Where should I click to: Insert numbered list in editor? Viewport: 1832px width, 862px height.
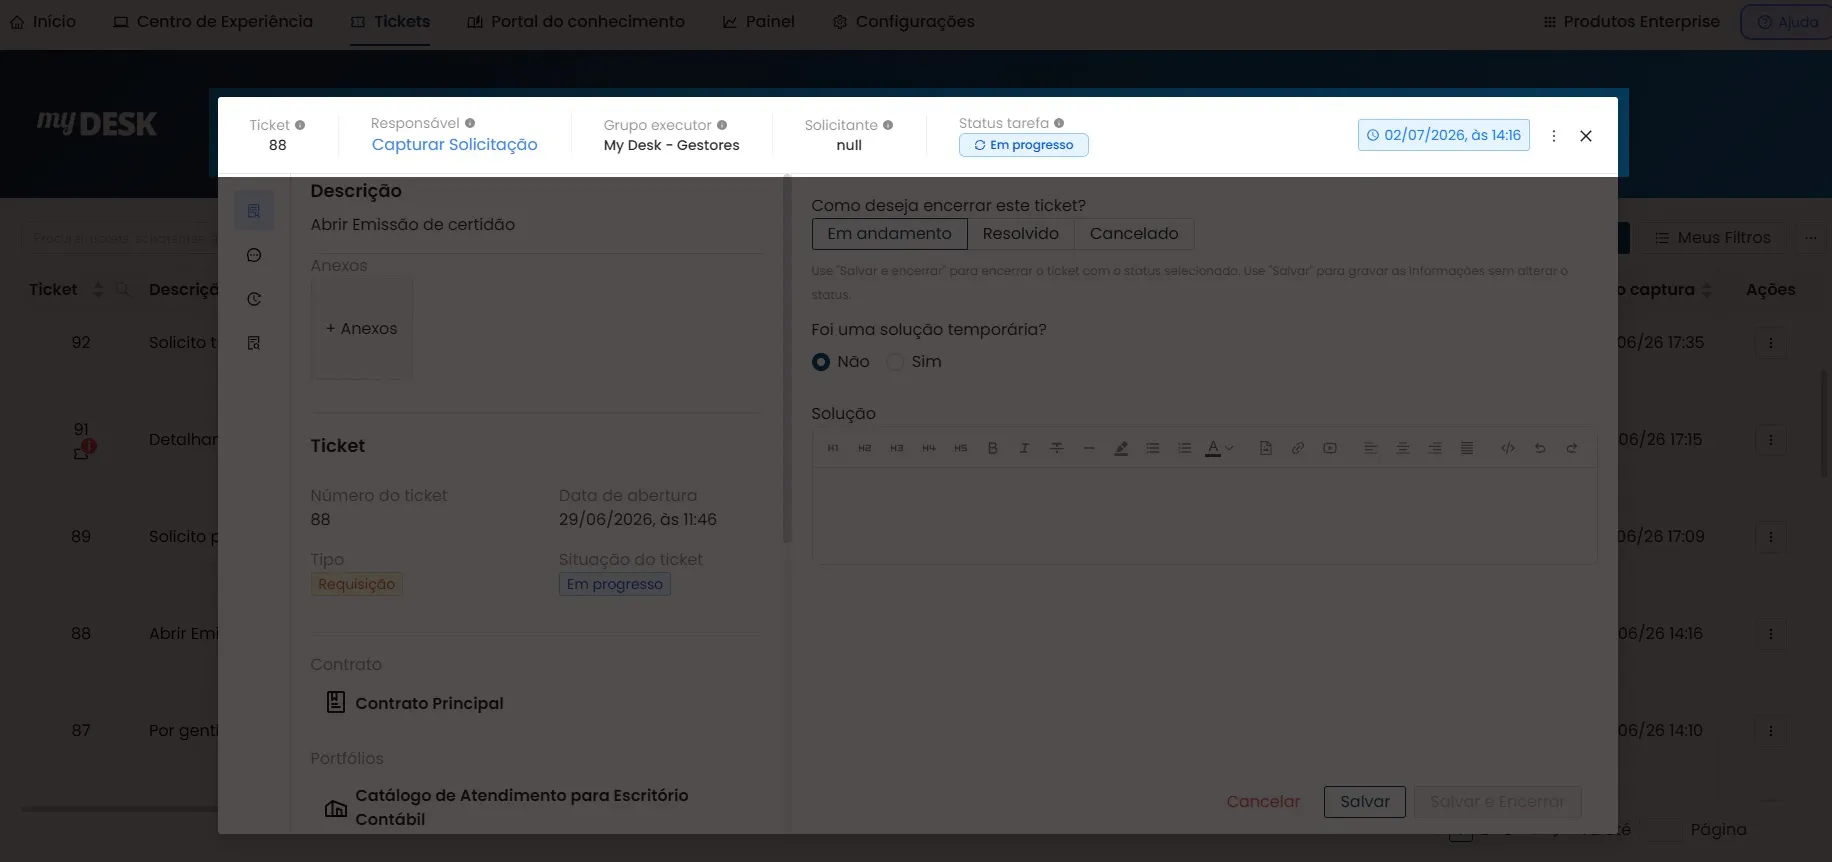[1185, 448]
